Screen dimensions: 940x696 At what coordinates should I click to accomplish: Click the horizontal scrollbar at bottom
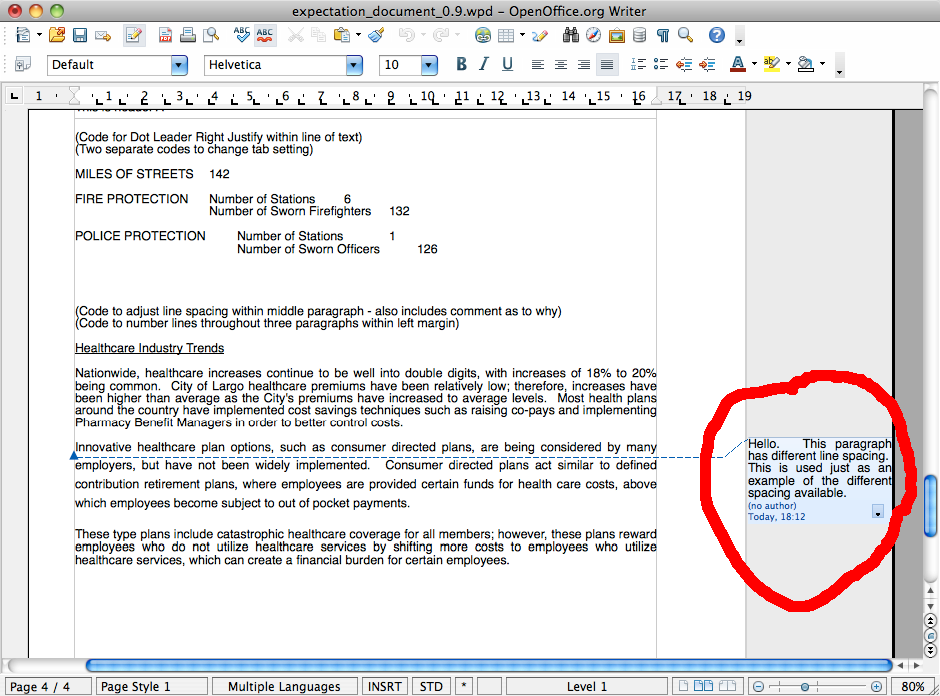[x=488, y=665]
